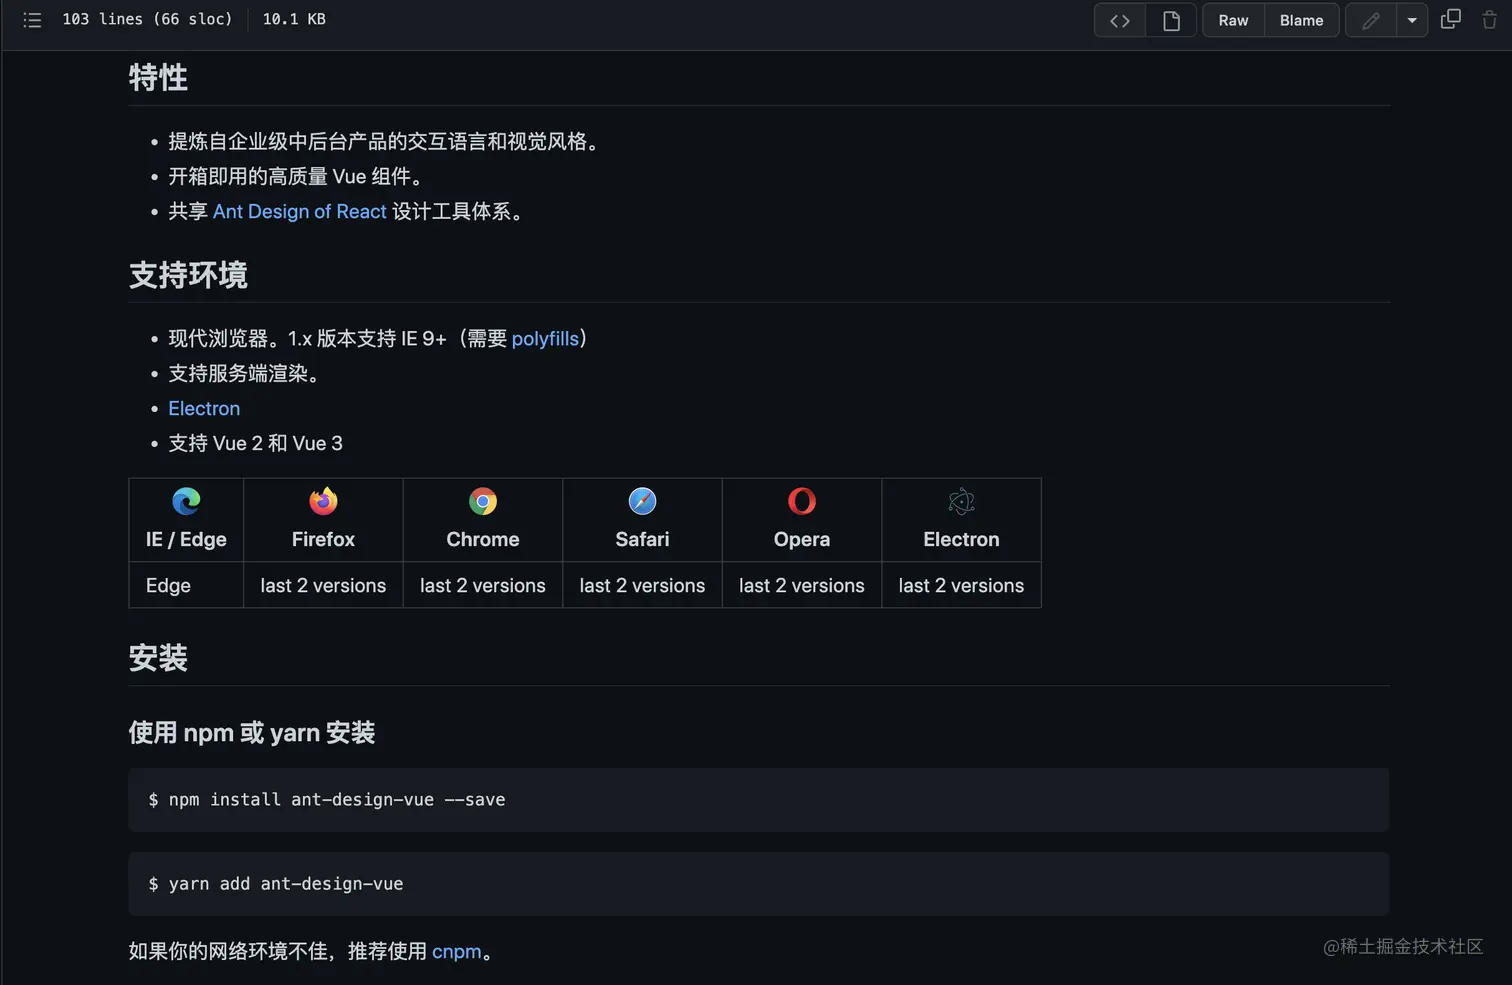Open the polyfills link
The width and height of the screenshot is (1512, 985).
pos(545,339)
